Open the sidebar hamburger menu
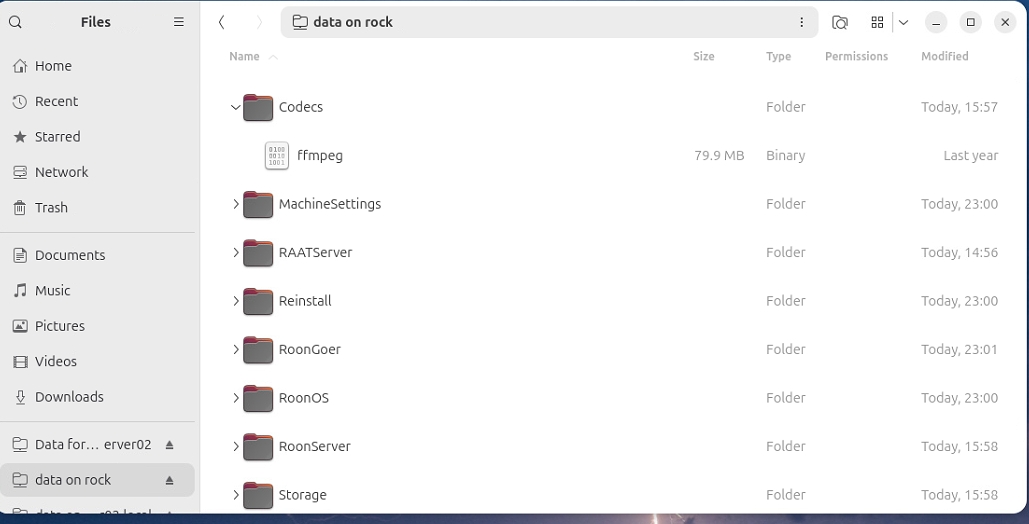The width and height of the screenshot is (1029, 524). point(179,22)
